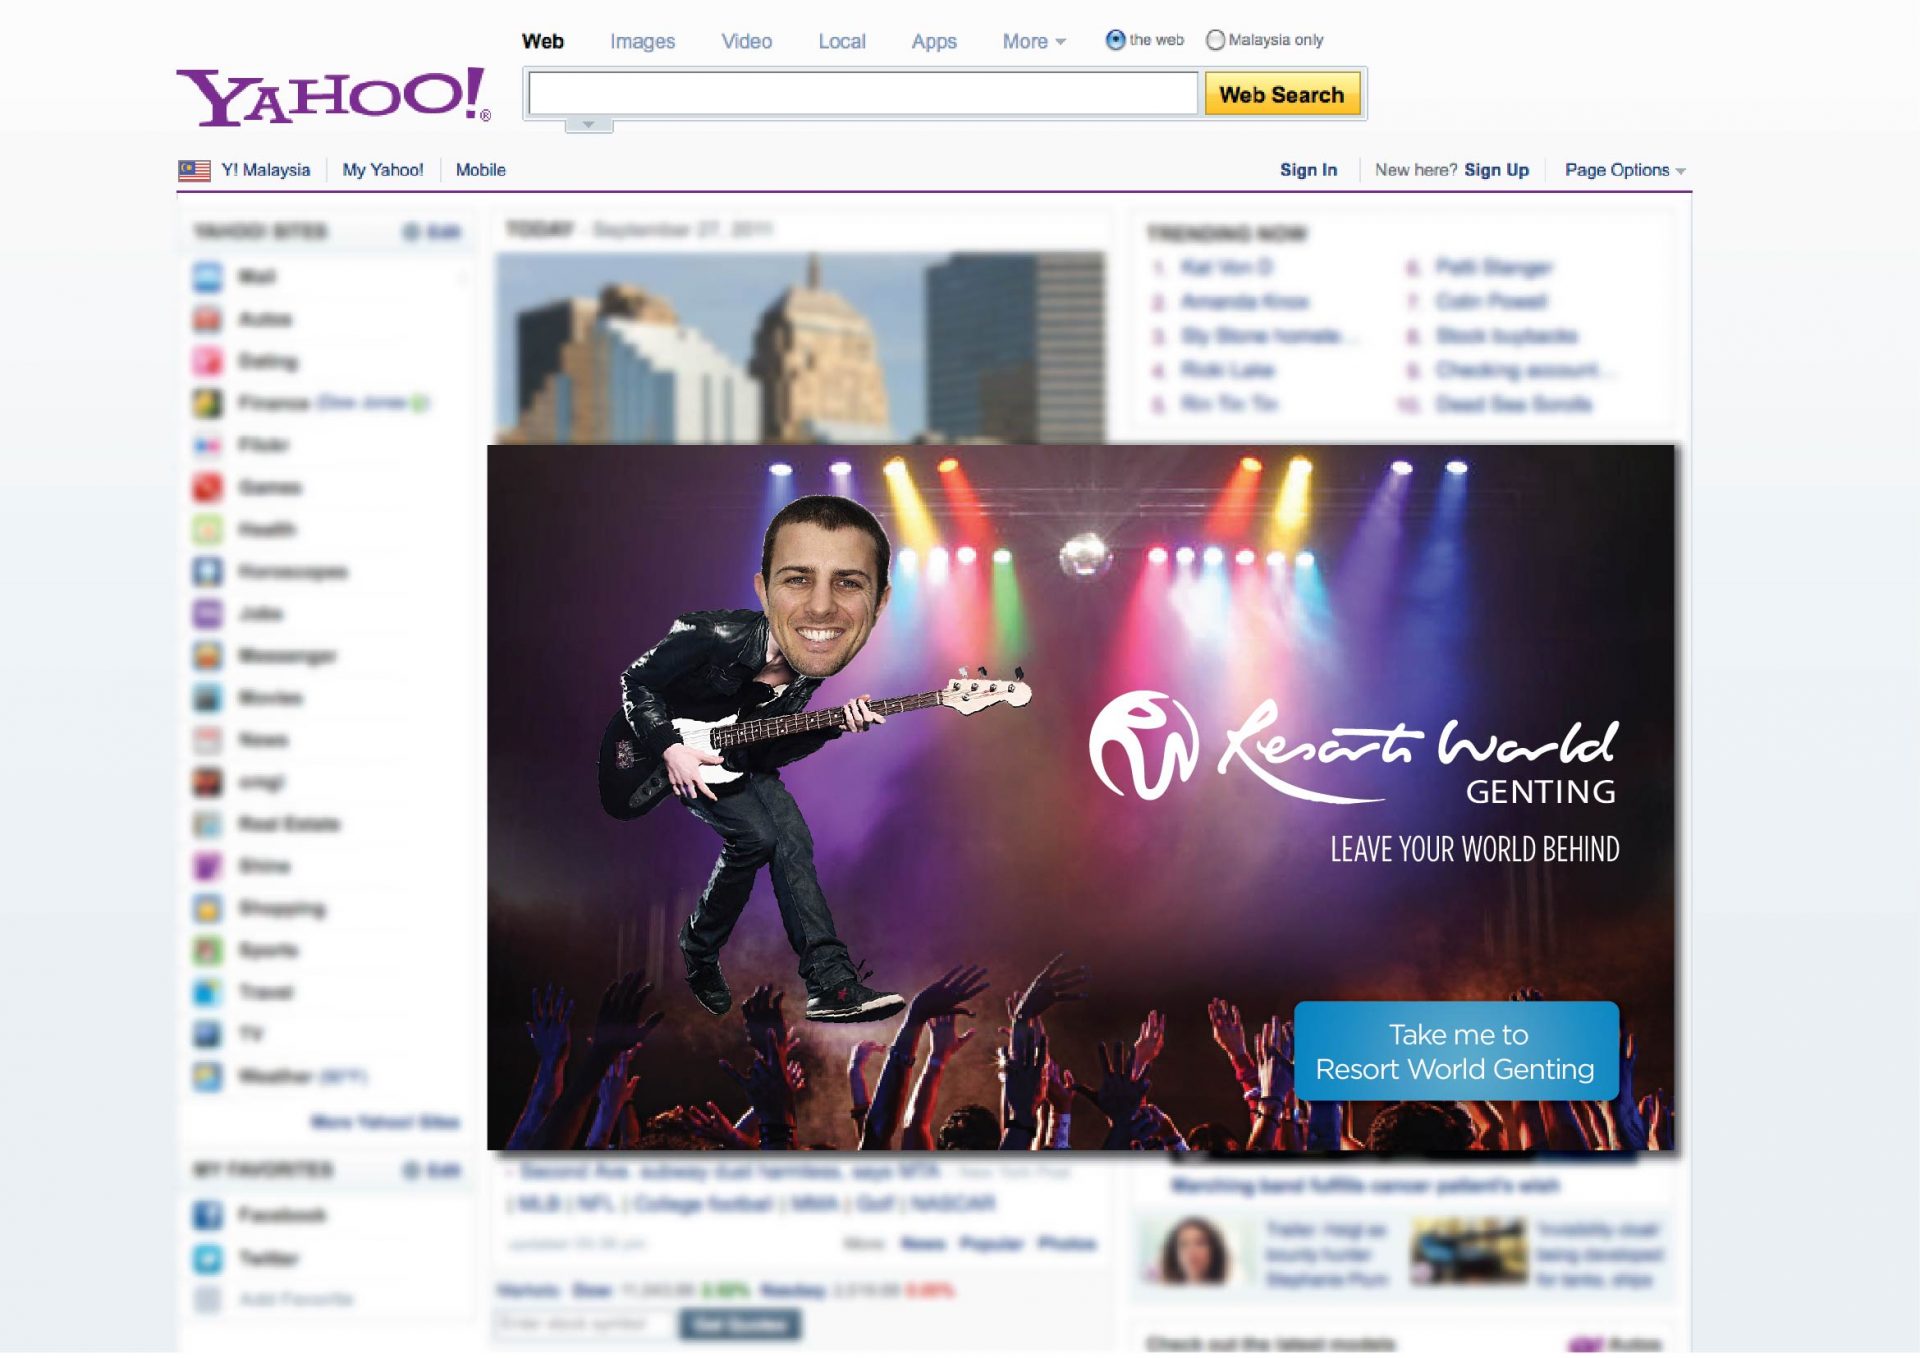
Task: Open the Flickr icon in the sidebar
Action: [208, 445]
